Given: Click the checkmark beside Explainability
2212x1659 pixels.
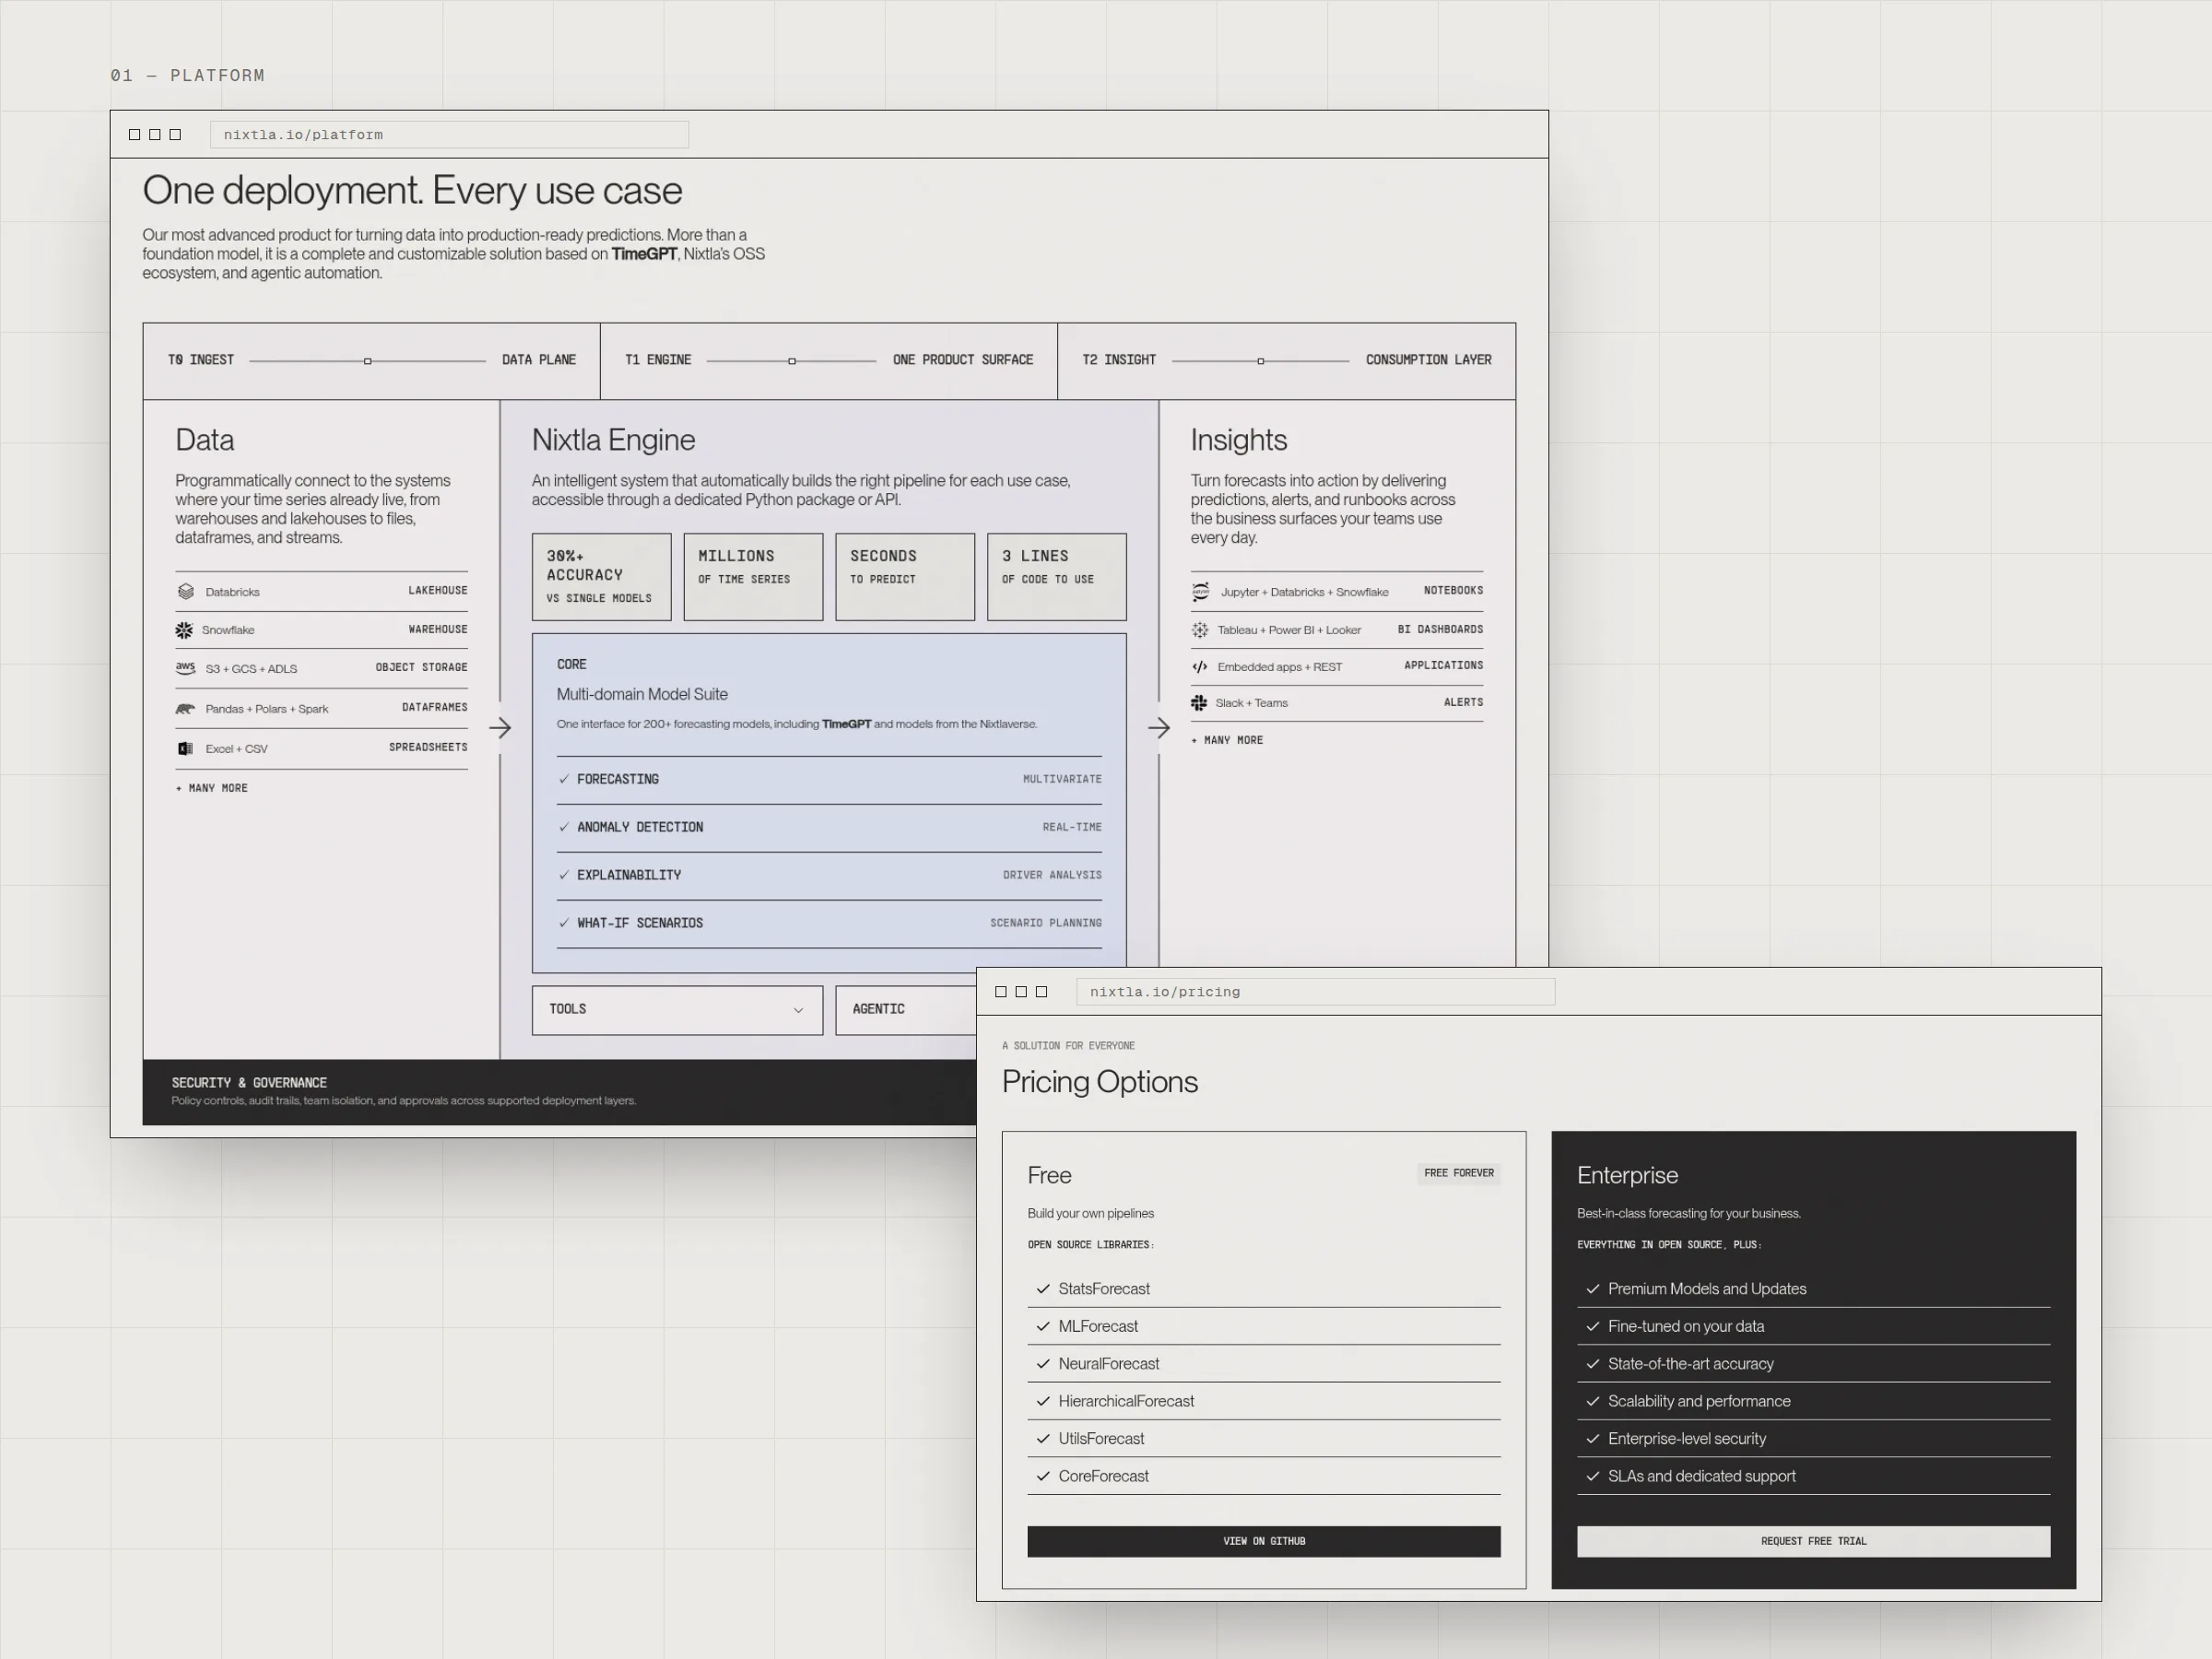Looking at the screenshot, I should (564, 875).
